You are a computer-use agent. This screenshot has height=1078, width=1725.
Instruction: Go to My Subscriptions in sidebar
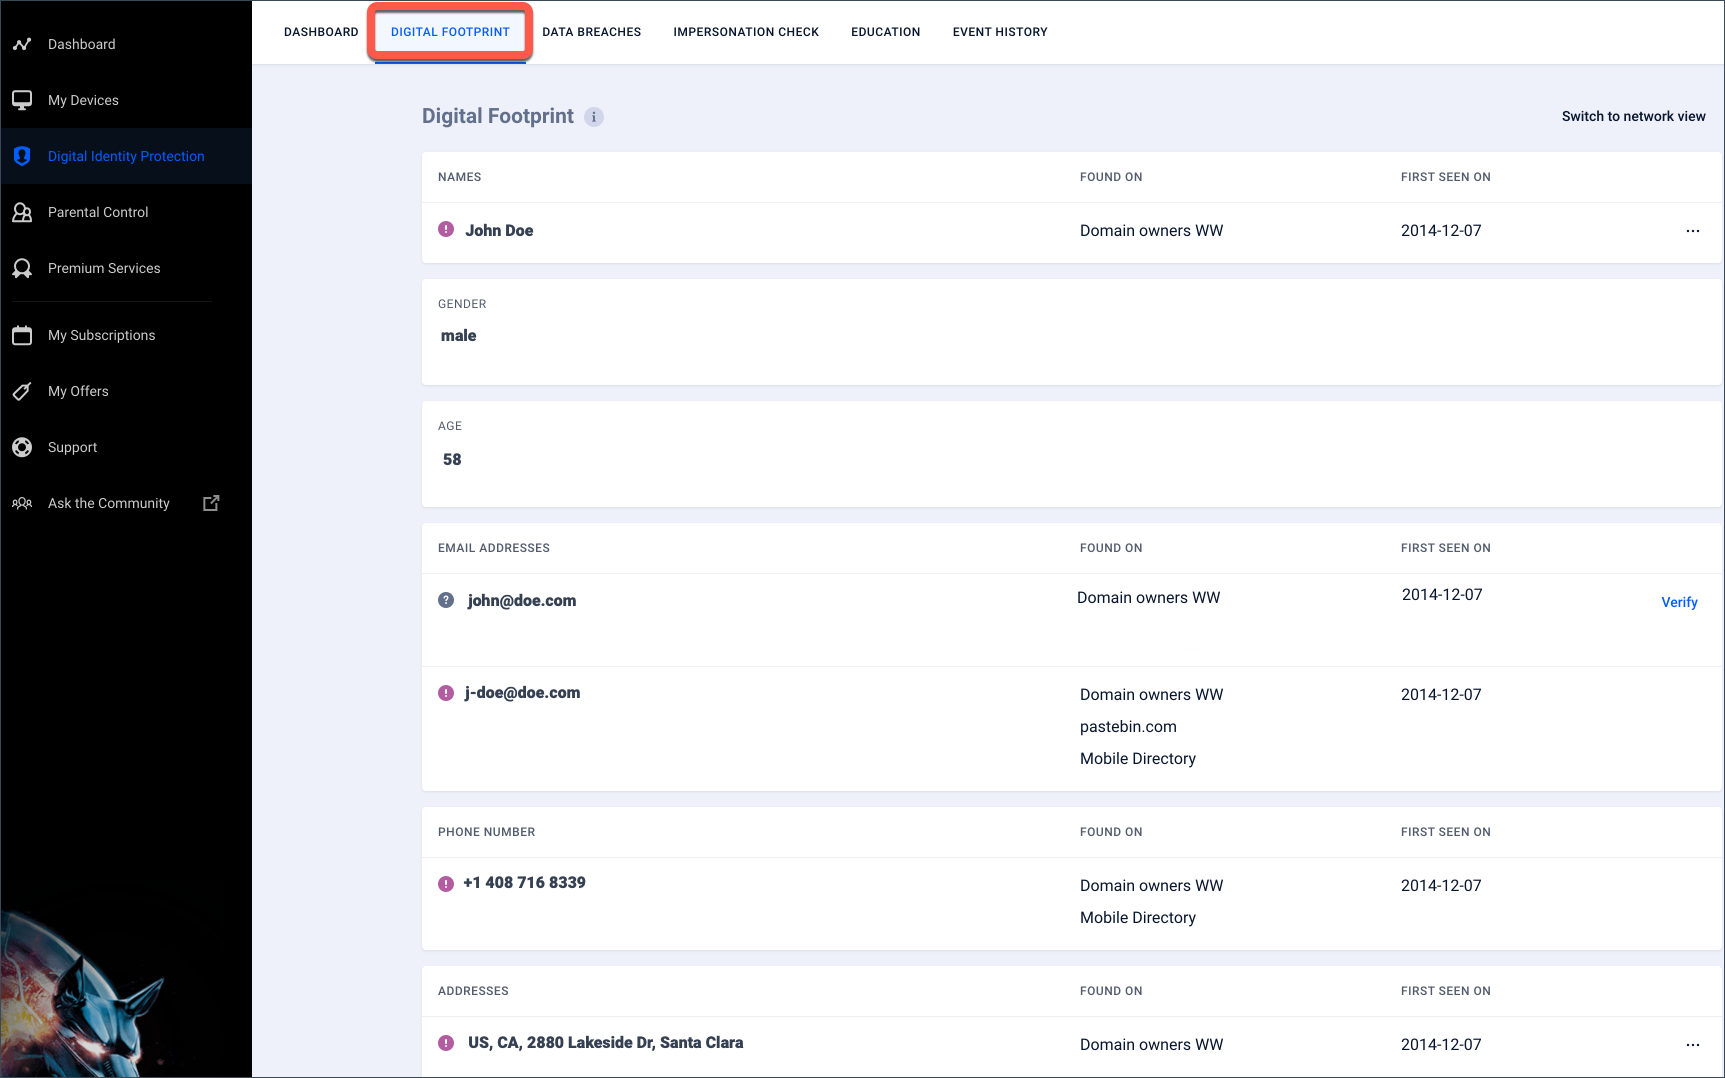(126, 335)
